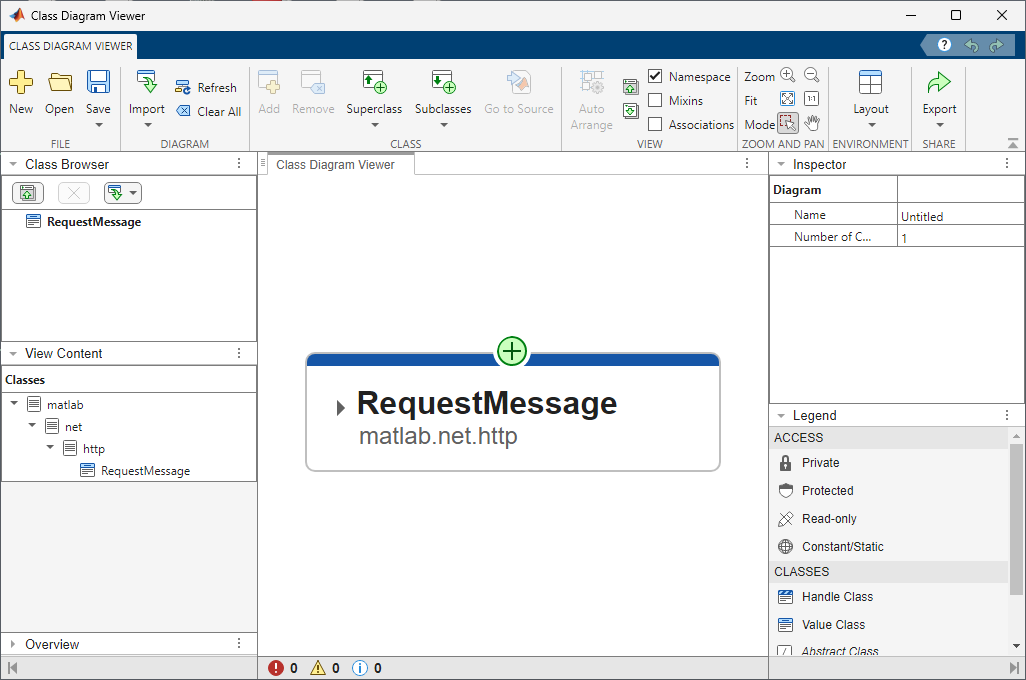Activate the Pan hand mode icon
Image resolution: width=1026 pixels, height=680 pixels.
click(812, 123)
